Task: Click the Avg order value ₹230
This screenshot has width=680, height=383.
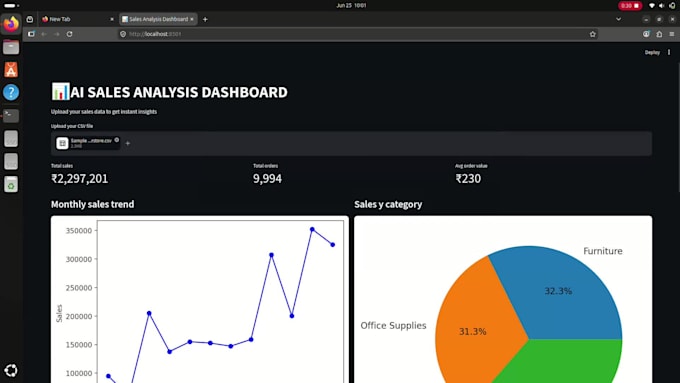Action: click(468, 179)
